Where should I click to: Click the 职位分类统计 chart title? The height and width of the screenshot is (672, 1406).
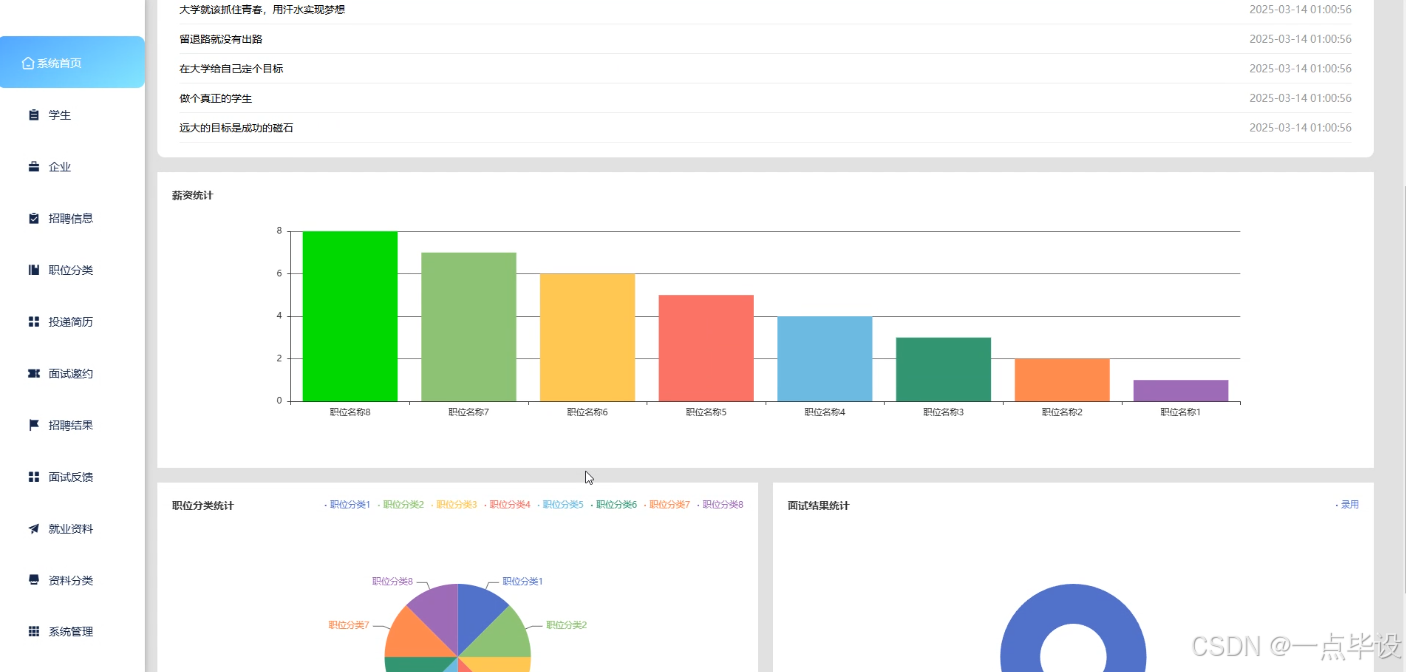coord(203,506)
